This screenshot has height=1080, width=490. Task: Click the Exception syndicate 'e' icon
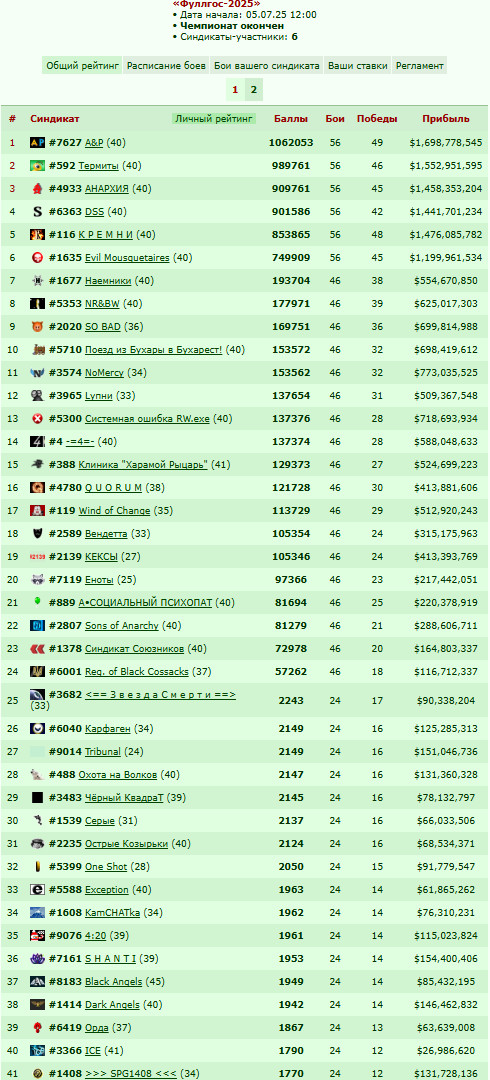point(37,890)
